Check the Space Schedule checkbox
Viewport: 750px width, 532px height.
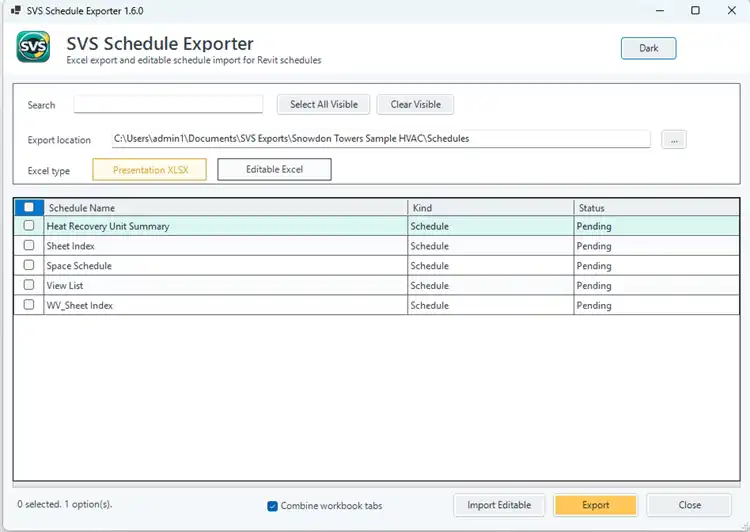29,265
